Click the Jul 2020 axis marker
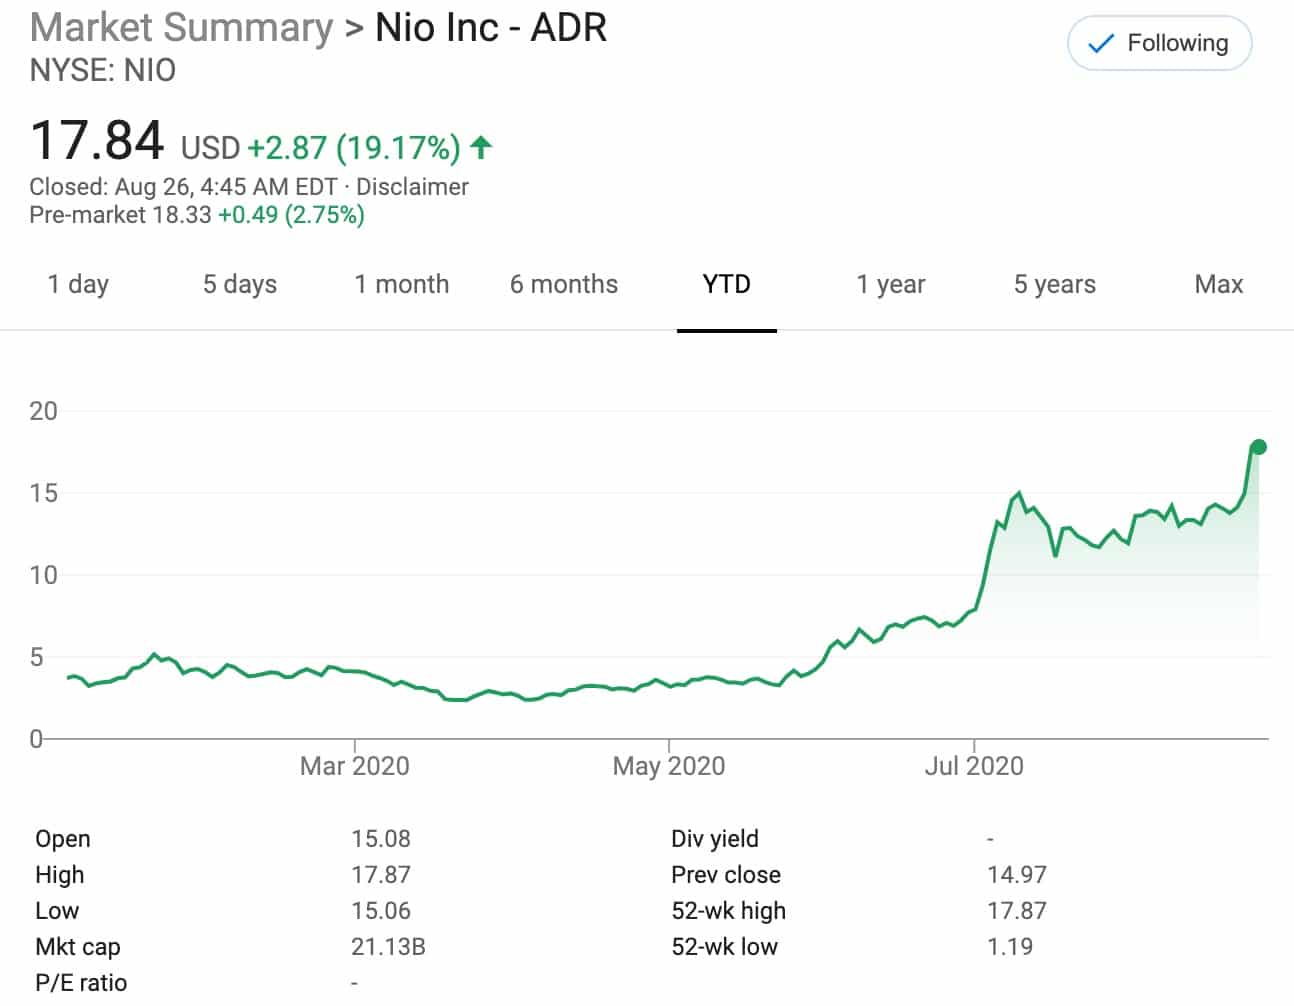The width and height of the screenshot is (1294, 1006). coord(974,766)
